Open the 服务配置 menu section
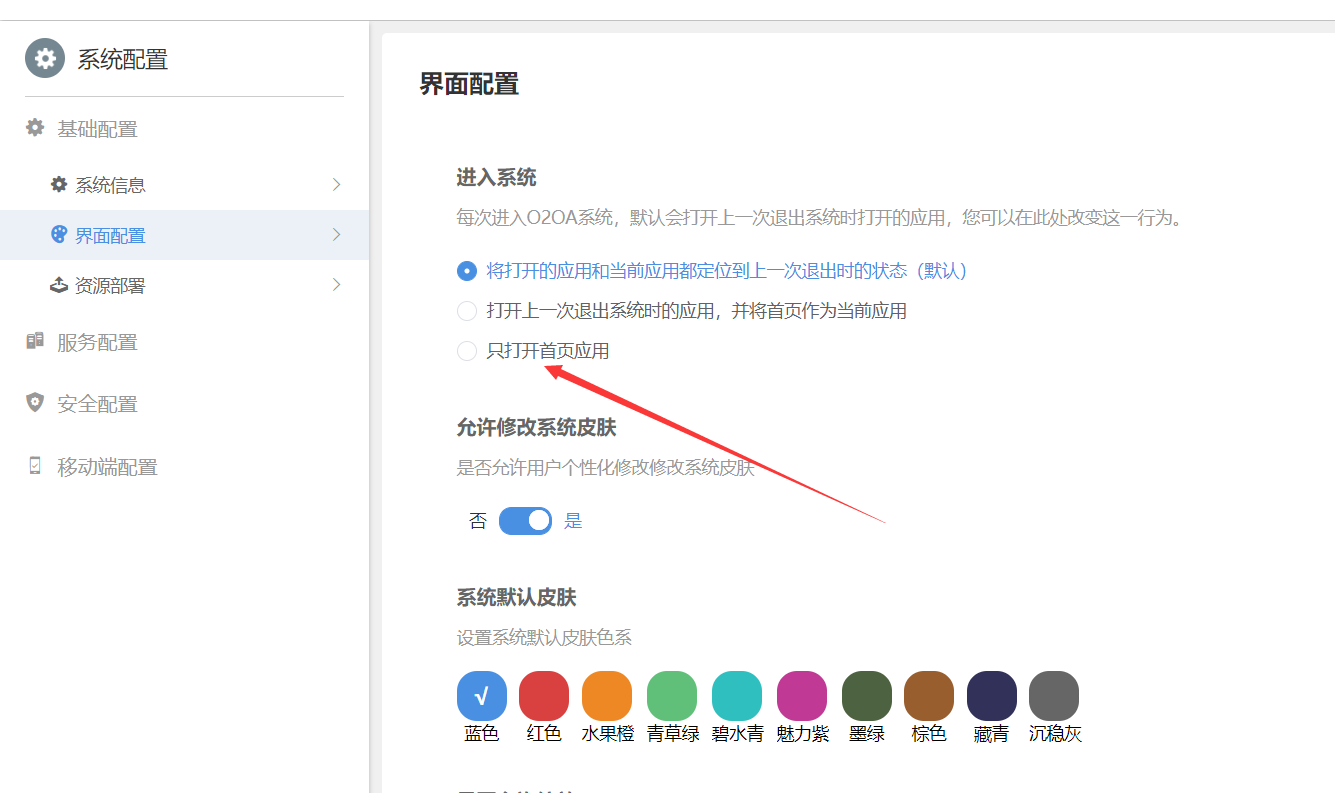 coord(97,342)
